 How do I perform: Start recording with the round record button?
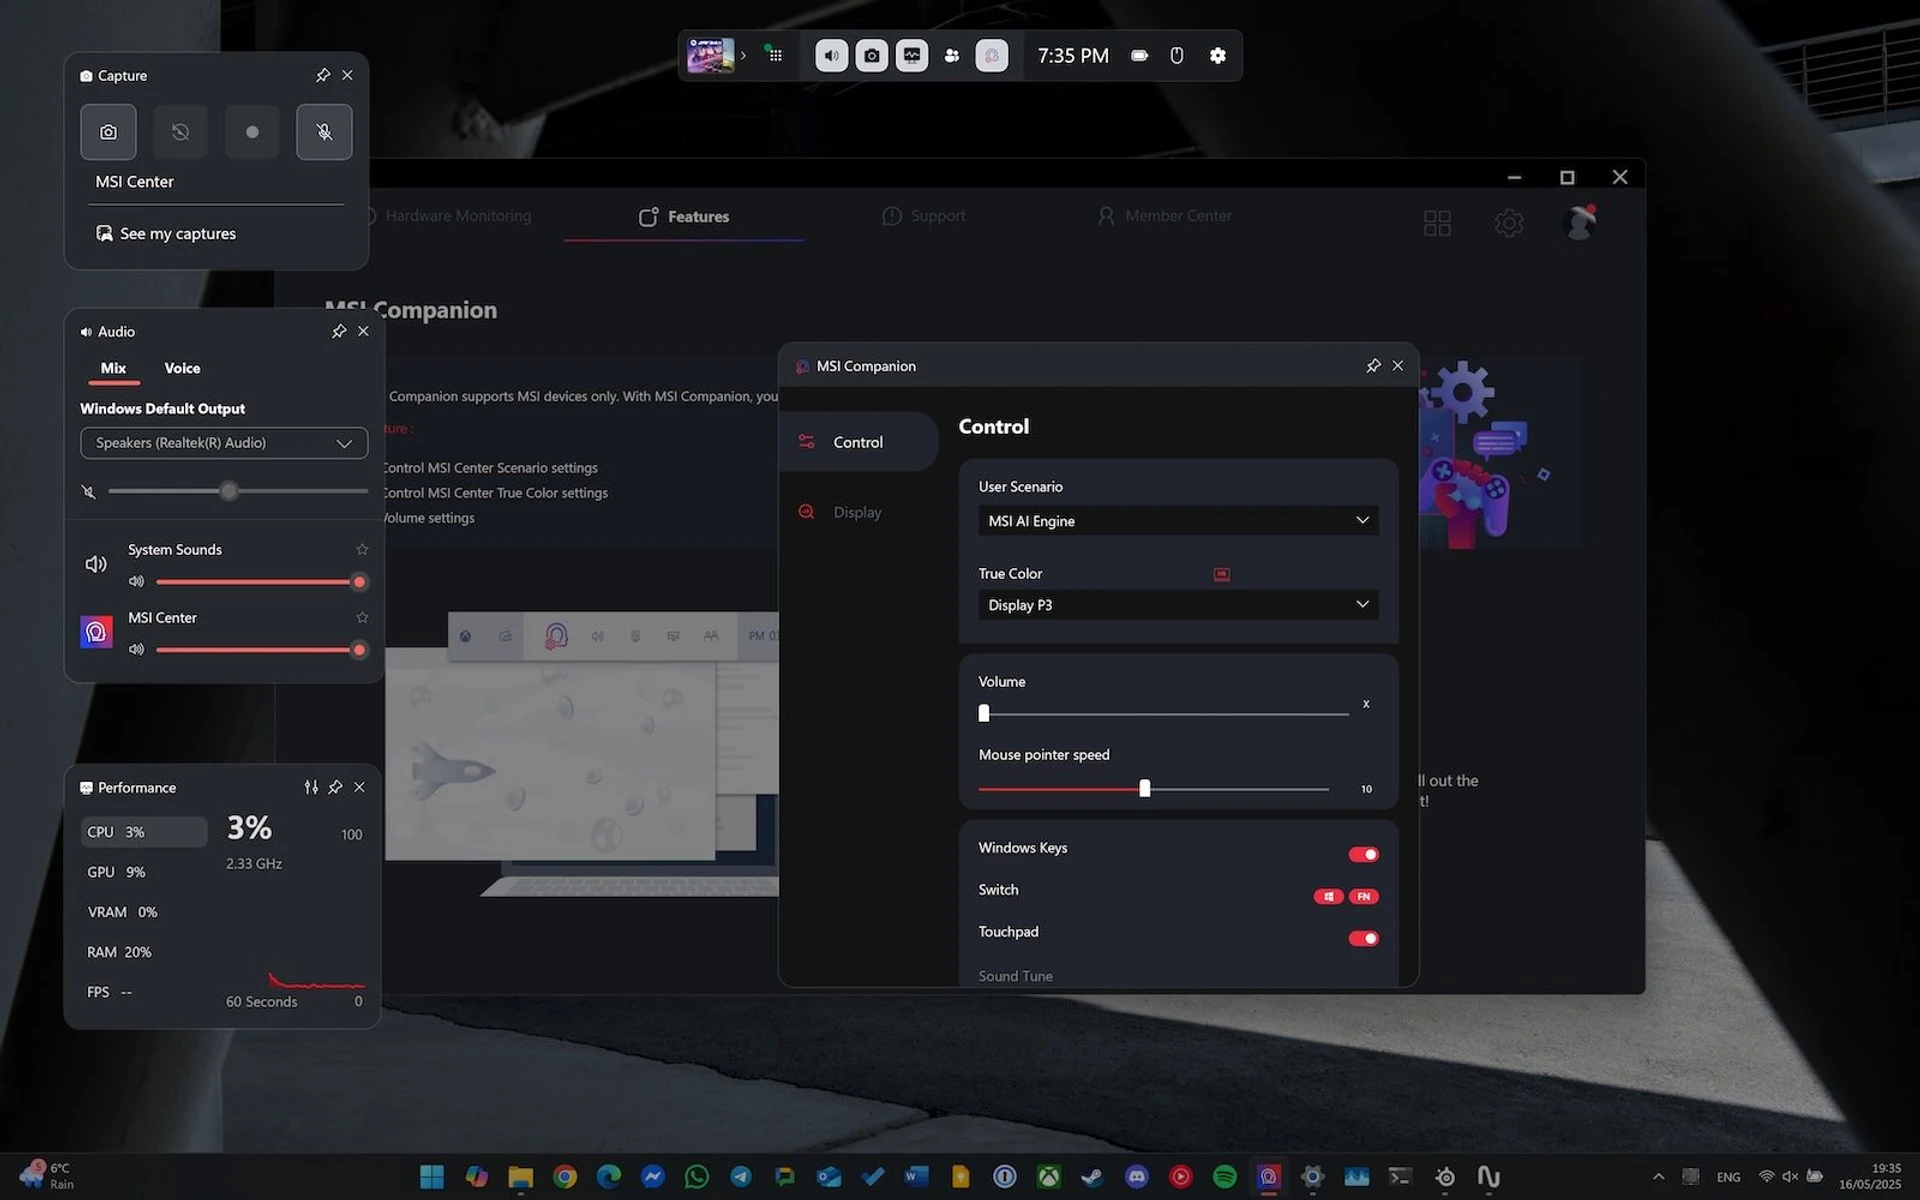[252, 132]
